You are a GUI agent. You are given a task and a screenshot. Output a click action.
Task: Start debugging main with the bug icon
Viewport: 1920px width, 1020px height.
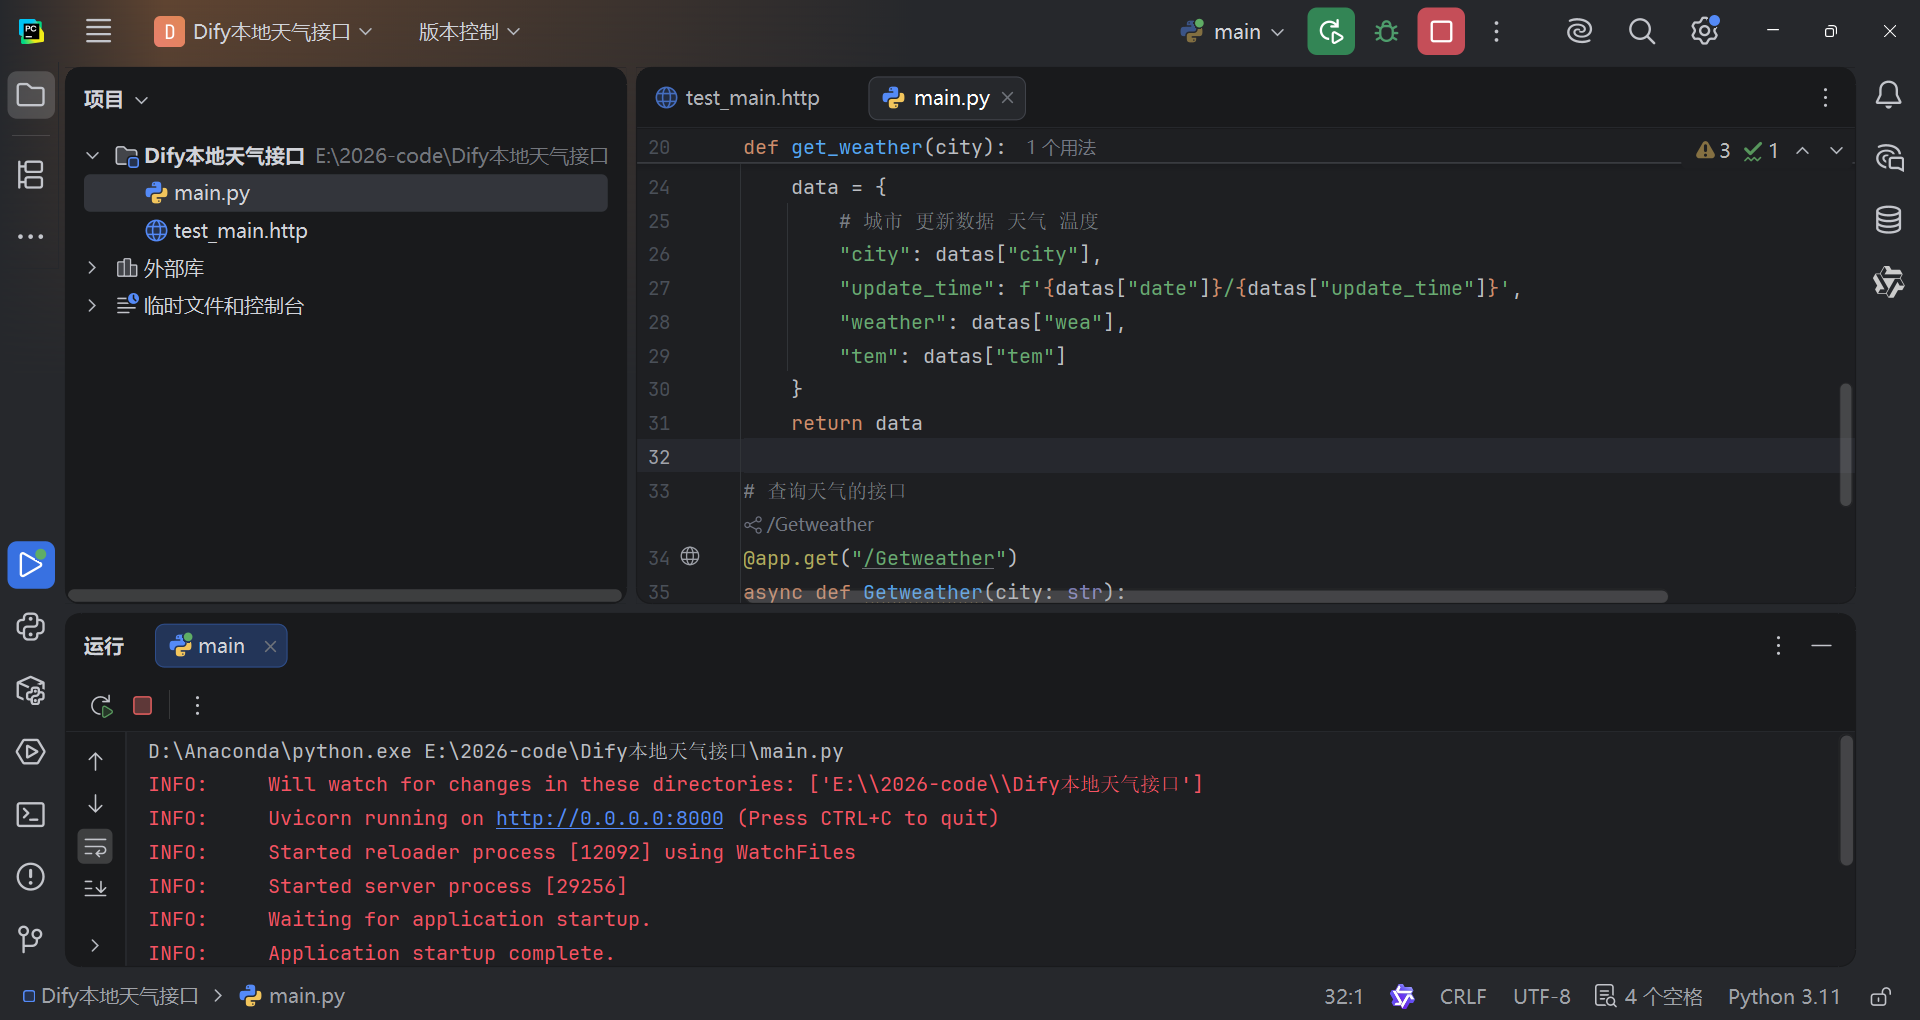[1386, 31]
